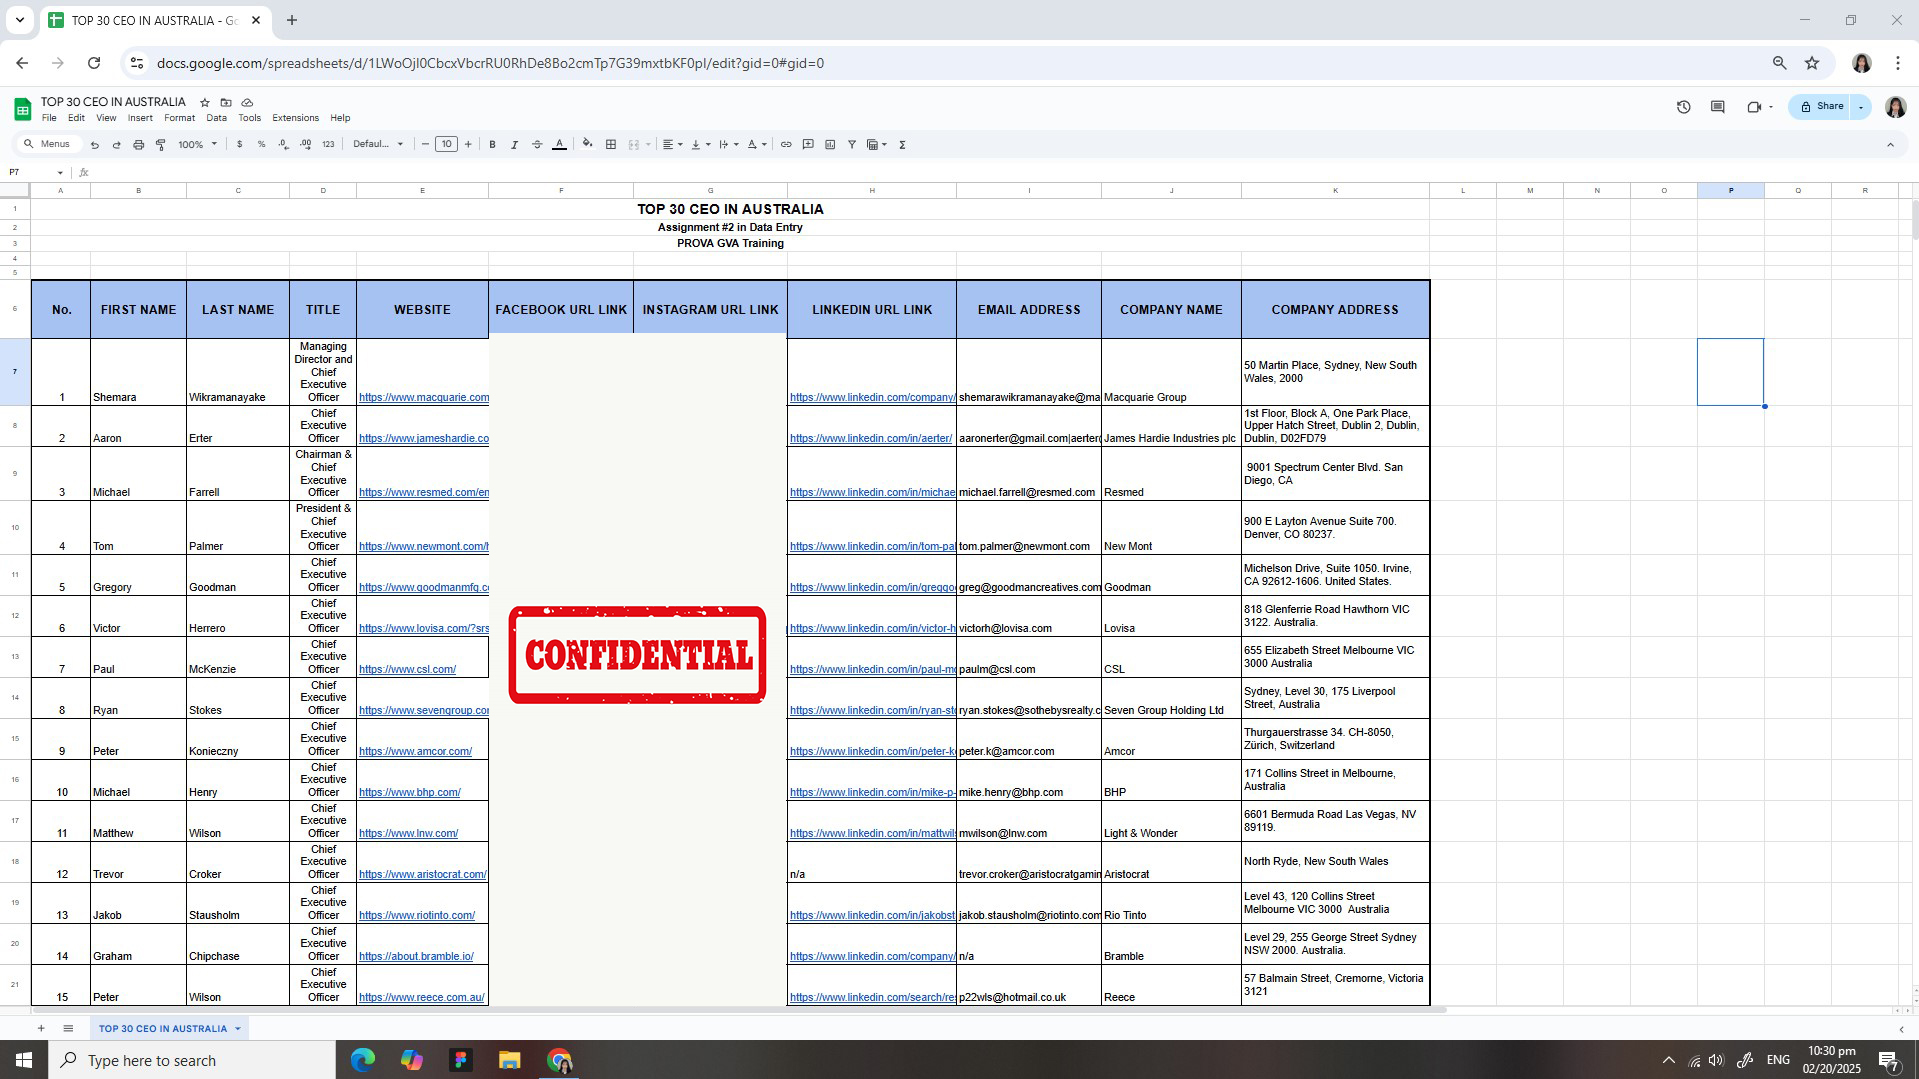Move document to a folder
The height and width of the screenshot is (1079, 1919).
point(226,102)
